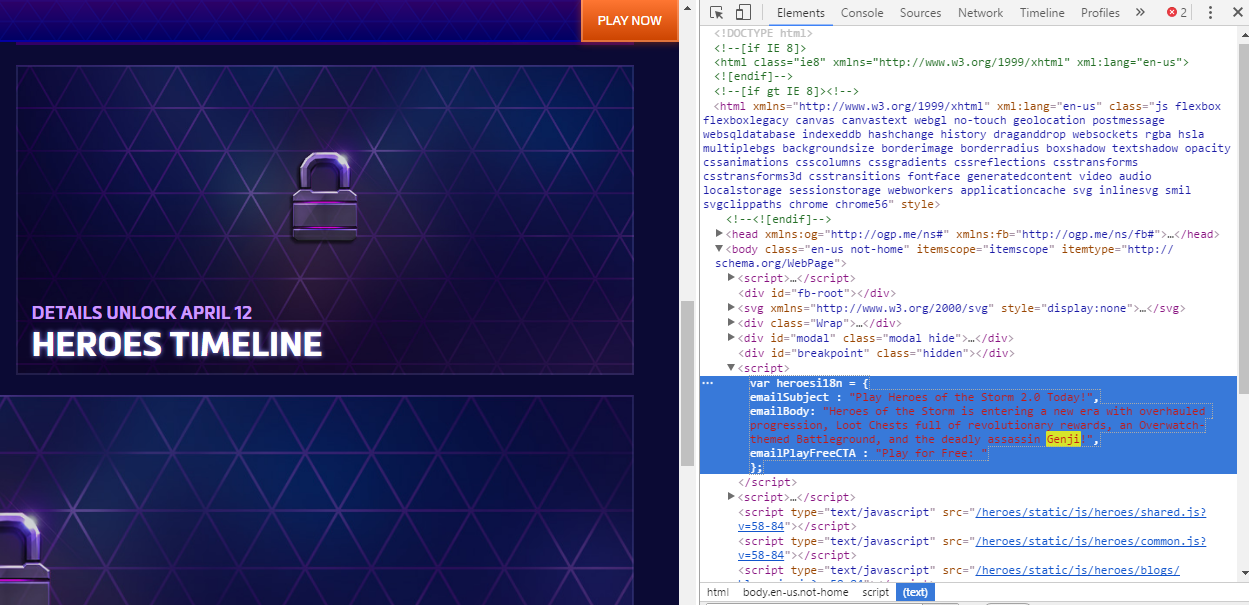Open the heroes/blogs script link
The width and height of the screenshot is (1249, 605).
(x=1077, y=570)
